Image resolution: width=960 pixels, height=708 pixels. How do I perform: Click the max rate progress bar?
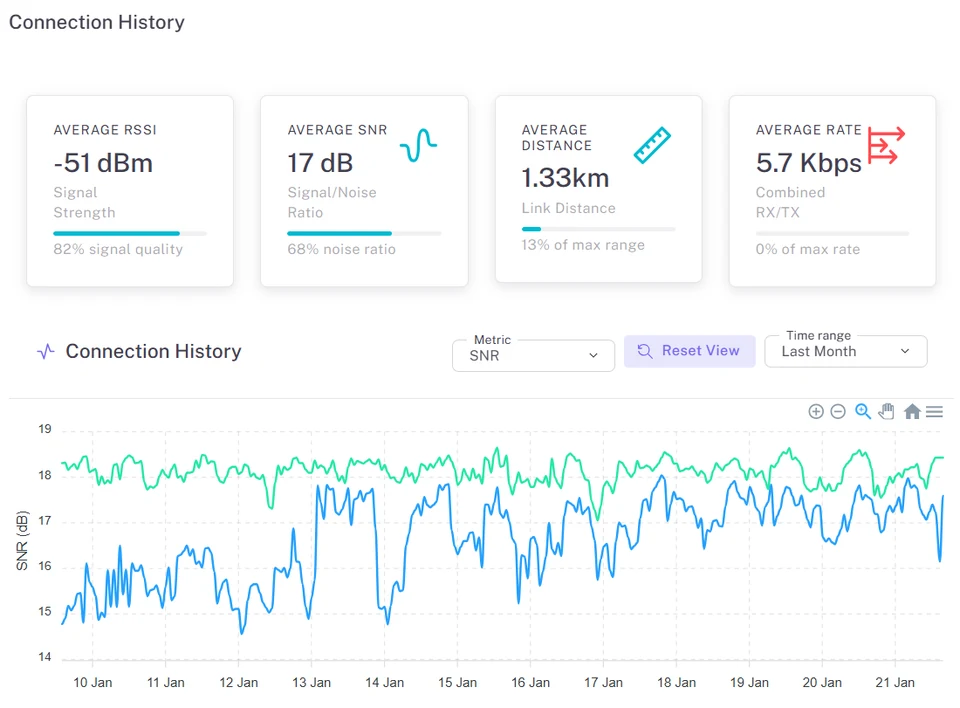(x=832, y=233)
